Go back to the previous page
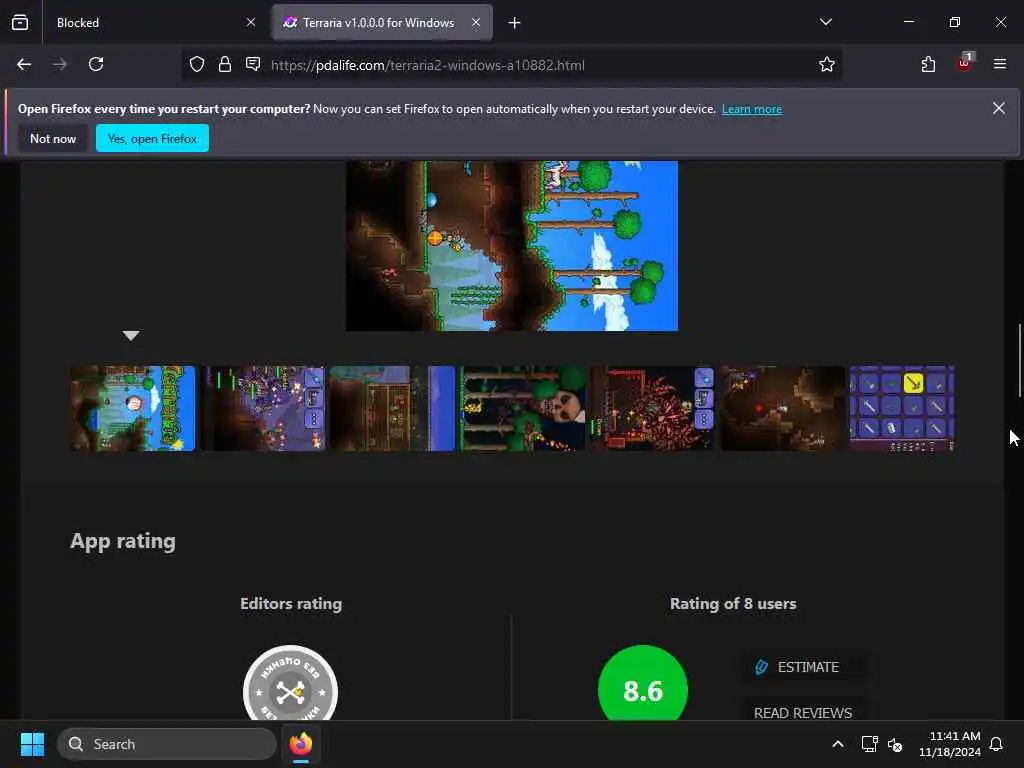The width and height of the screenshot is (1024, 768). 24,64
